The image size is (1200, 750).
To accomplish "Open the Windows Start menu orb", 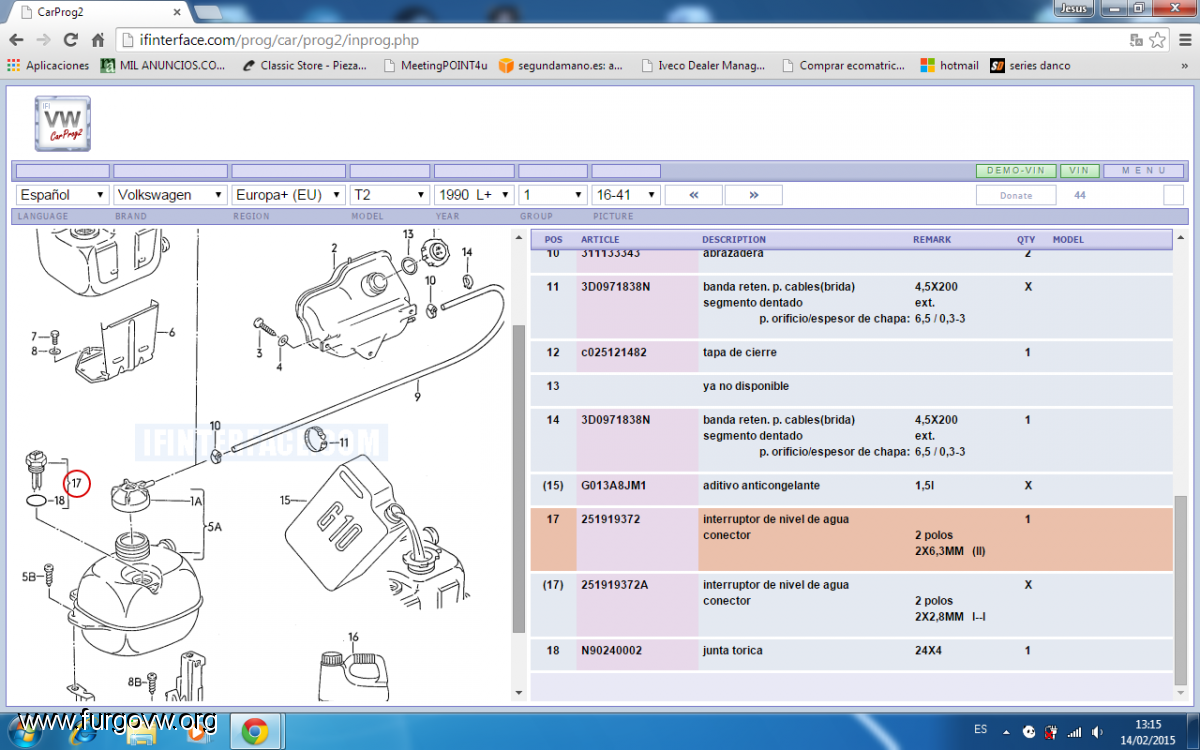I will pos(26,731).
